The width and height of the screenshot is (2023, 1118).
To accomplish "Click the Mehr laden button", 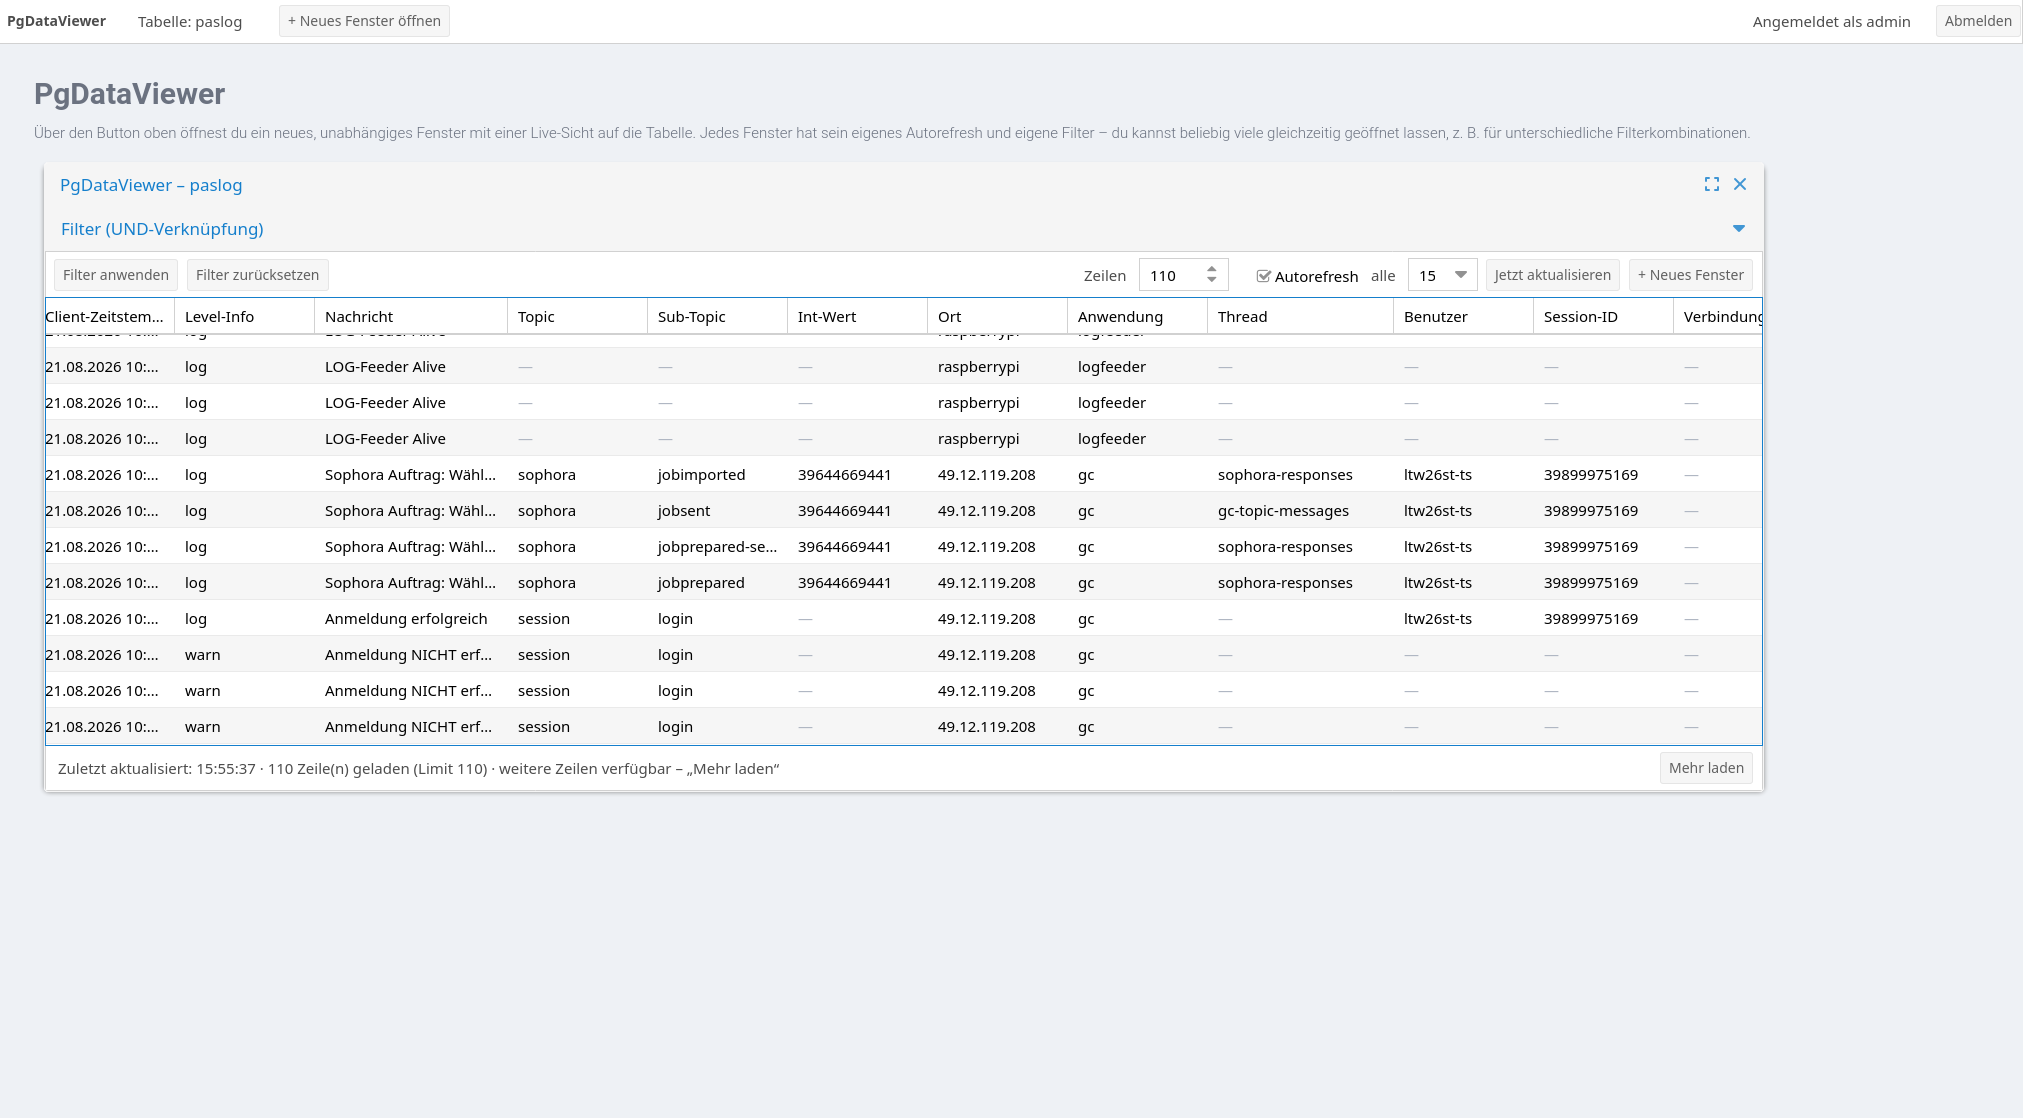I will tap(1706, 768).
